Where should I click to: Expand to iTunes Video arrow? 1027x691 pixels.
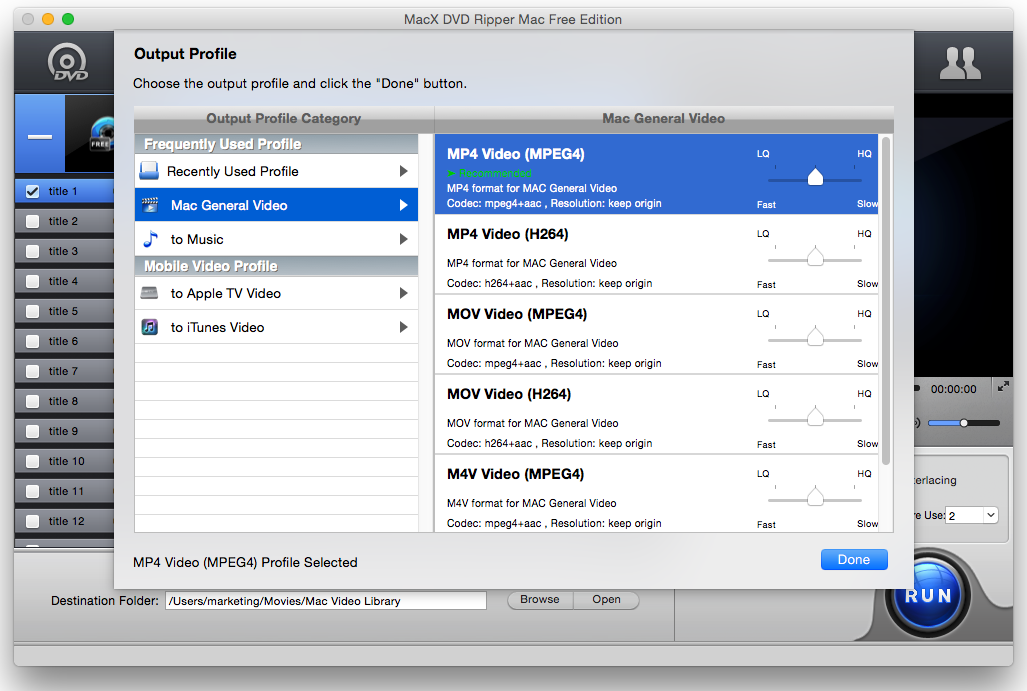pos(403,327)
